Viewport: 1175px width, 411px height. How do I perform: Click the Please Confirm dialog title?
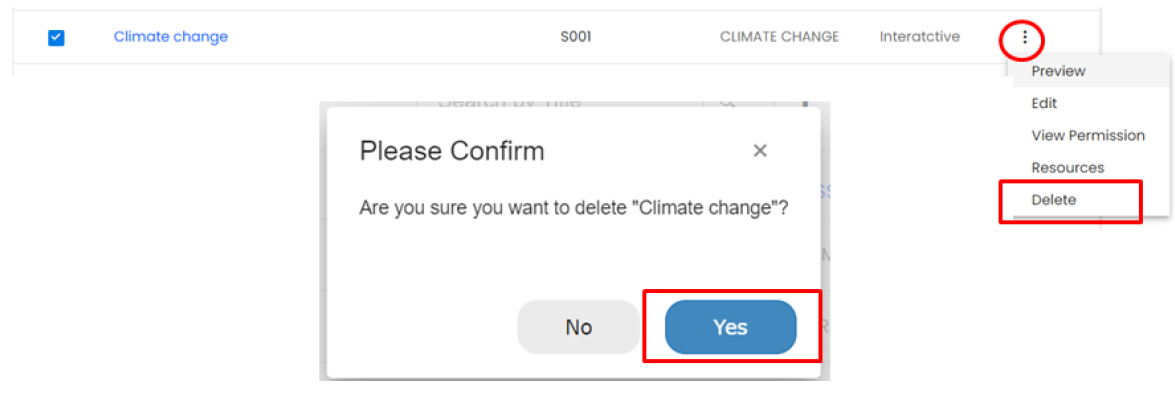[452, 151]
